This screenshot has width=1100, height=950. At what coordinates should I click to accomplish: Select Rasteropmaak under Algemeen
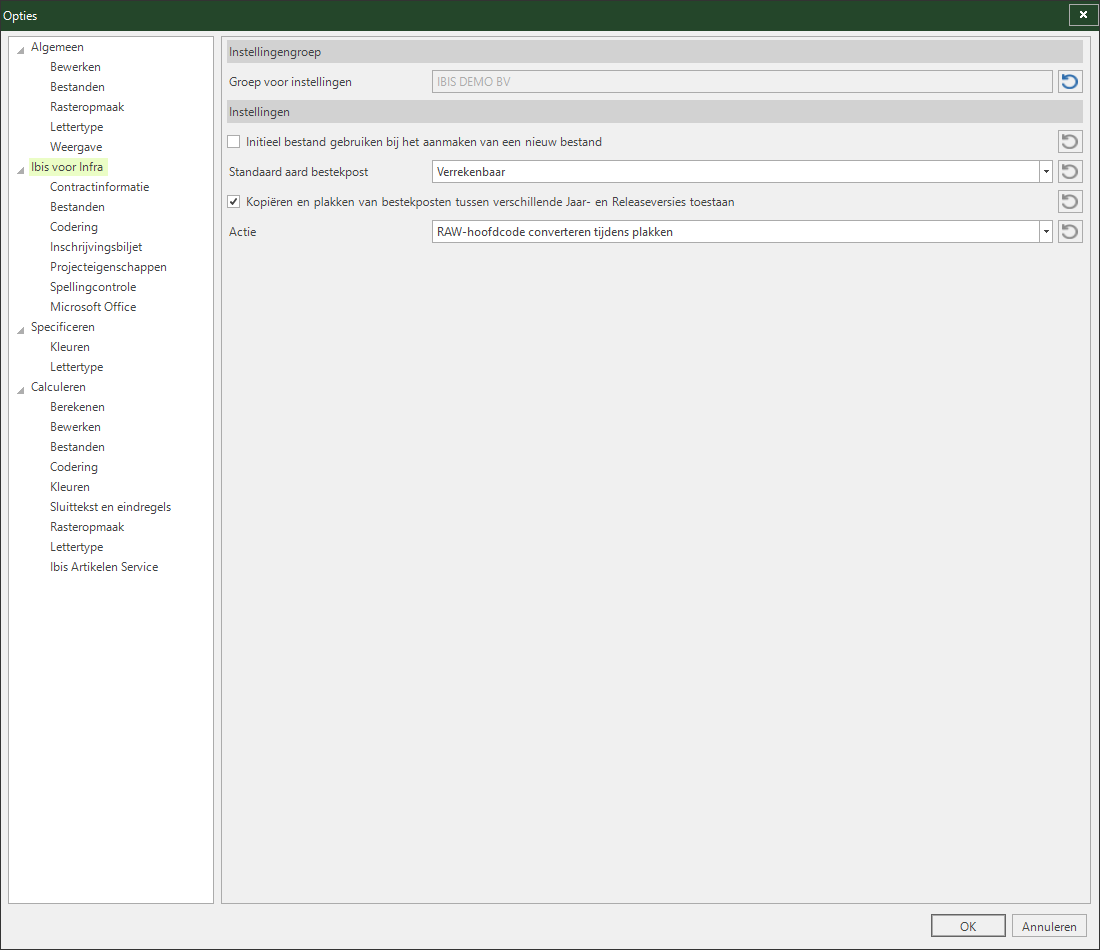click(87, 107)
